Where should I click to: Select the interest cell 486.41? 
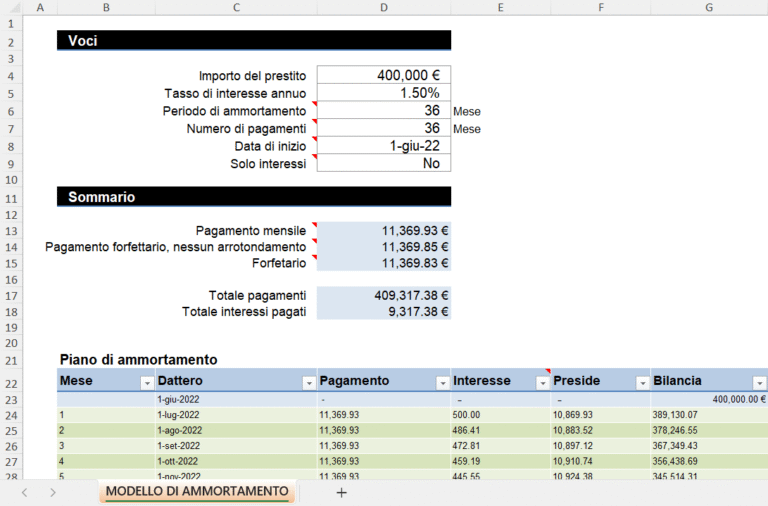pyautogui.click(x=501, y=430)
